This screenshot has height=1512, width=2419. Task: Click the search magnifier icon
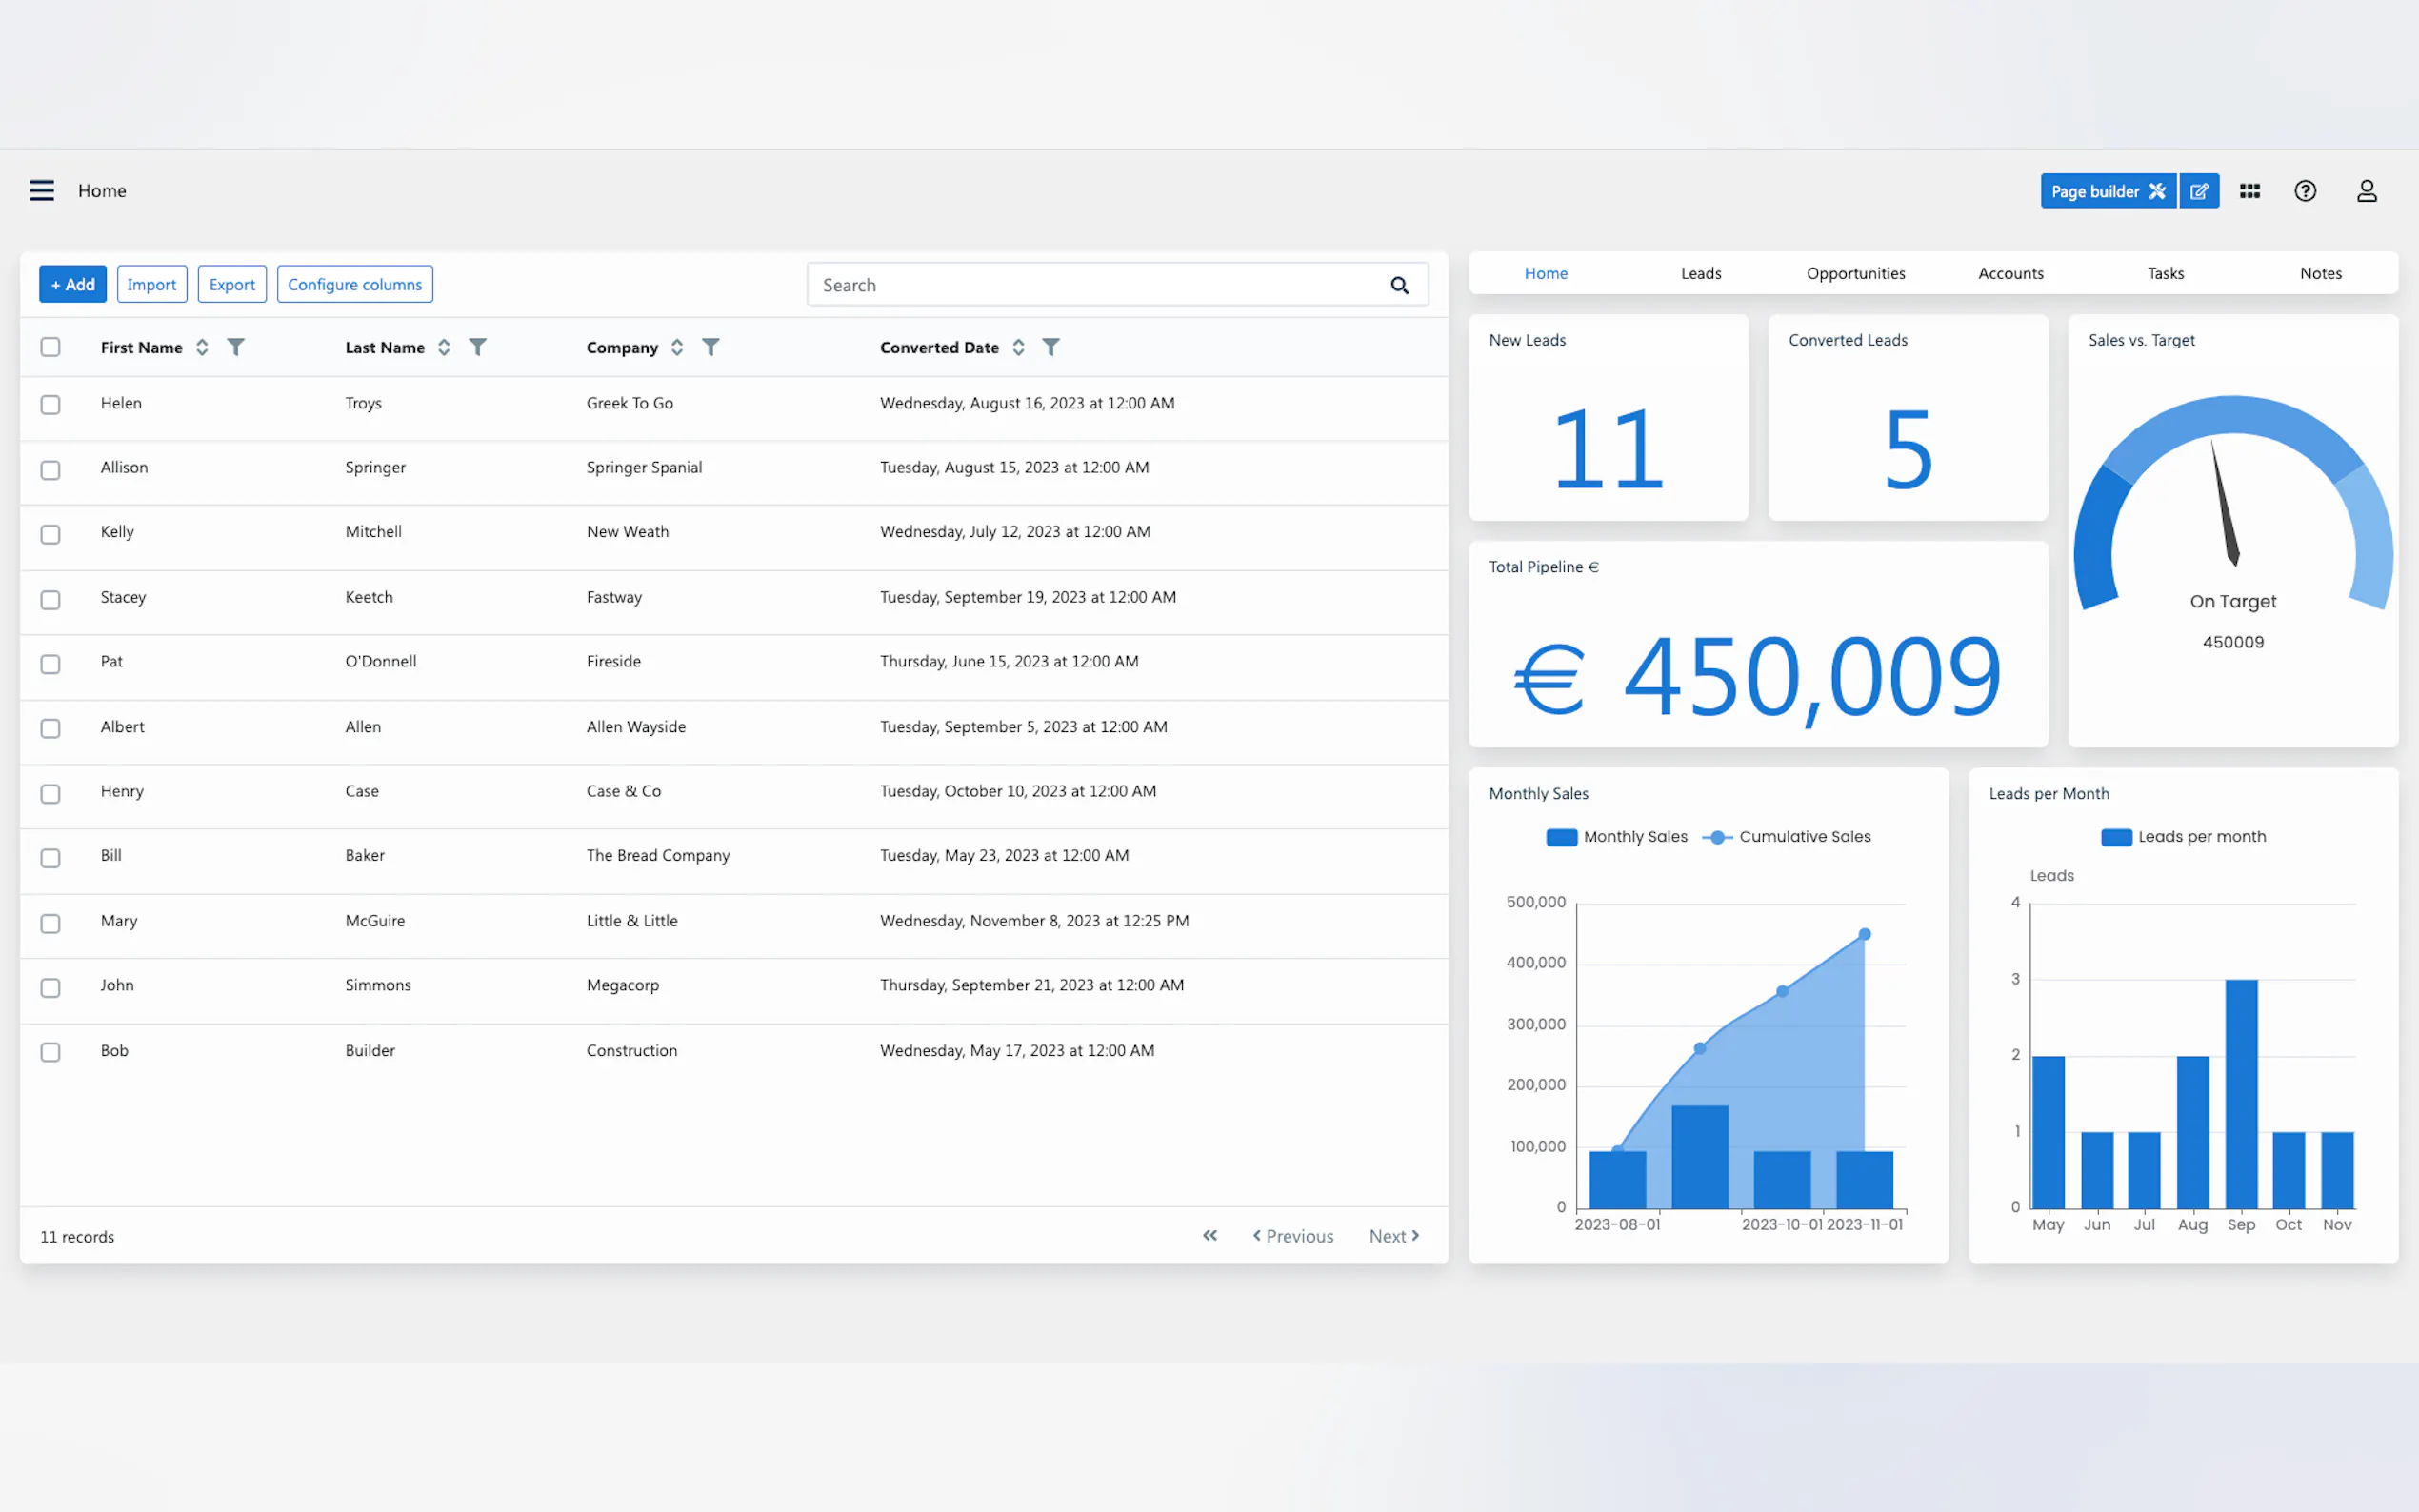click(1399, 285)
